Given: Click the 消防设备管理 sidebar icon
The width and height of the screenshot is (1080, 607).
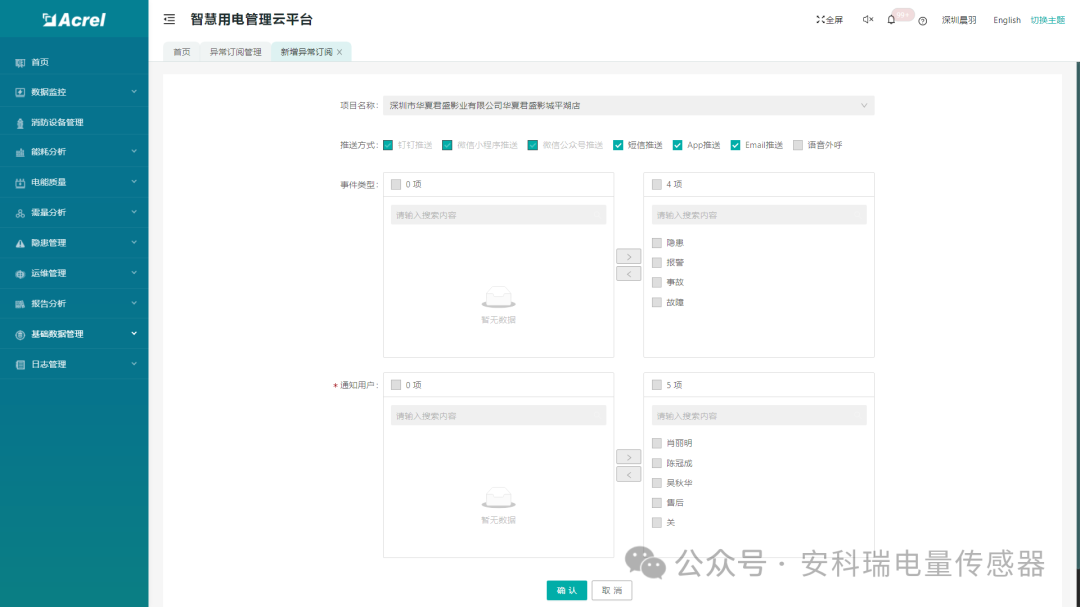Looking at the screenshot, I should click(x=20, y=123).
